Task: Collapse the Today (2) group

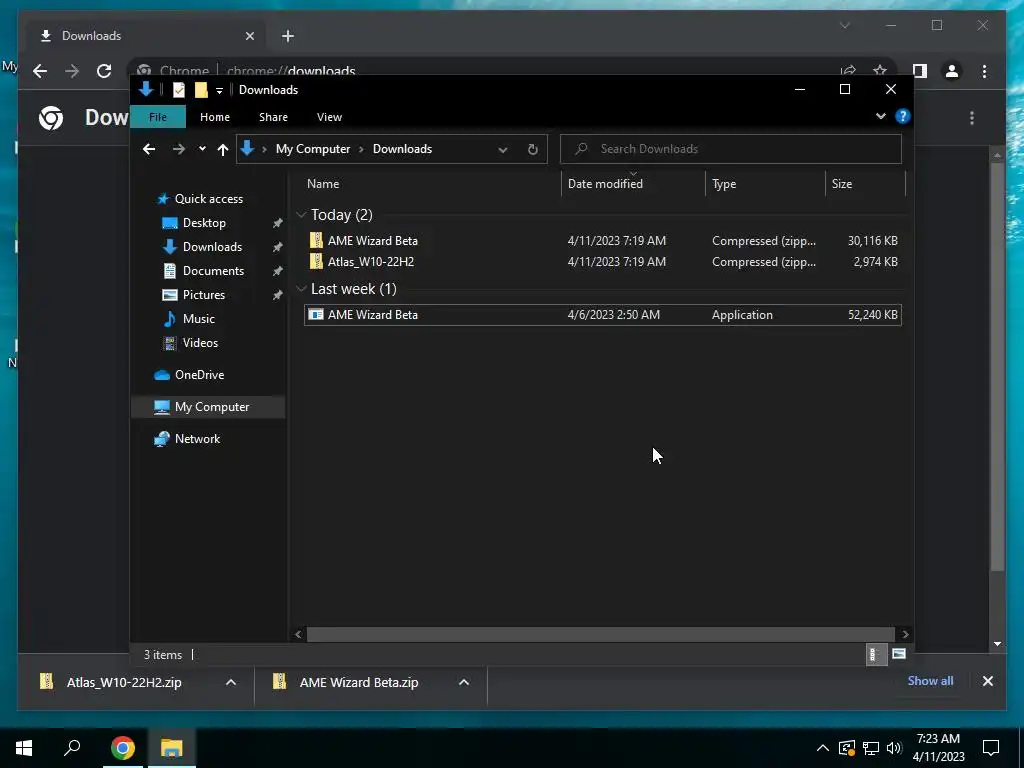Action: tap(301, 215)
